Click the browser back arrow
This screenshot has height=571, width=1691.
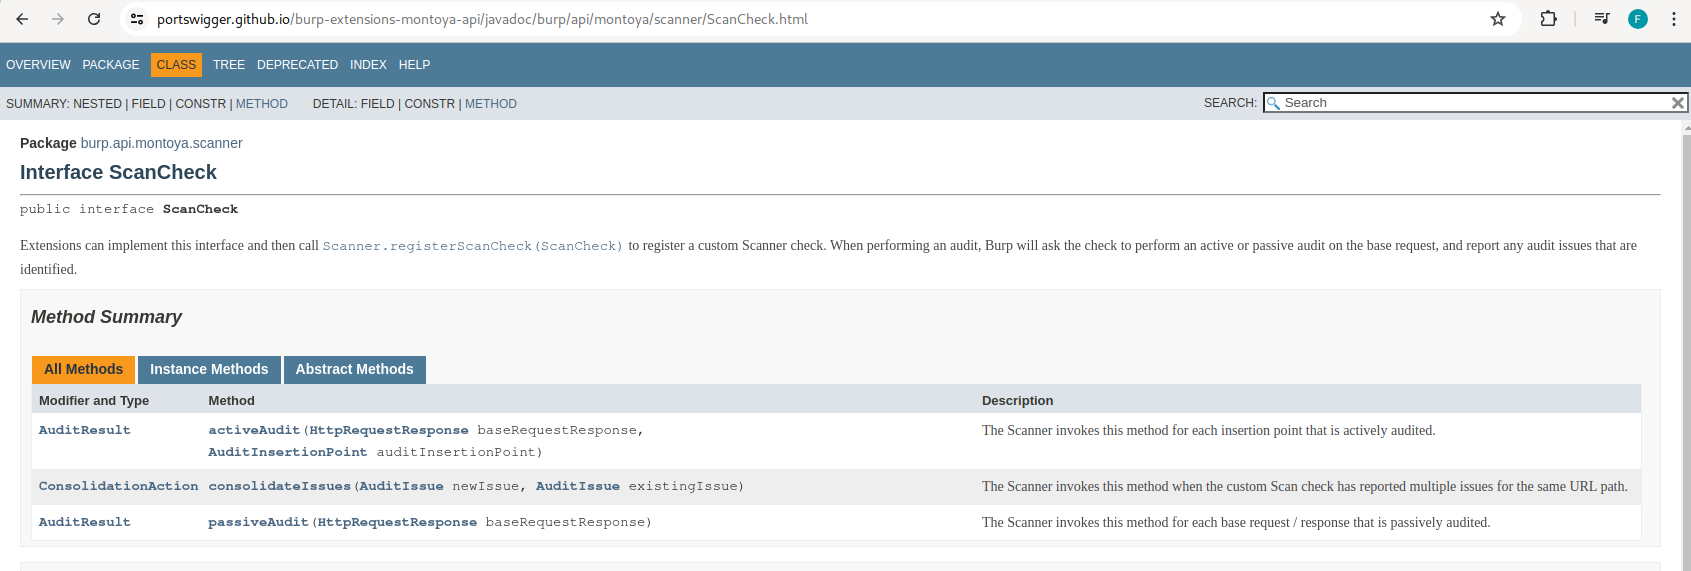click(x=22, y=19)
